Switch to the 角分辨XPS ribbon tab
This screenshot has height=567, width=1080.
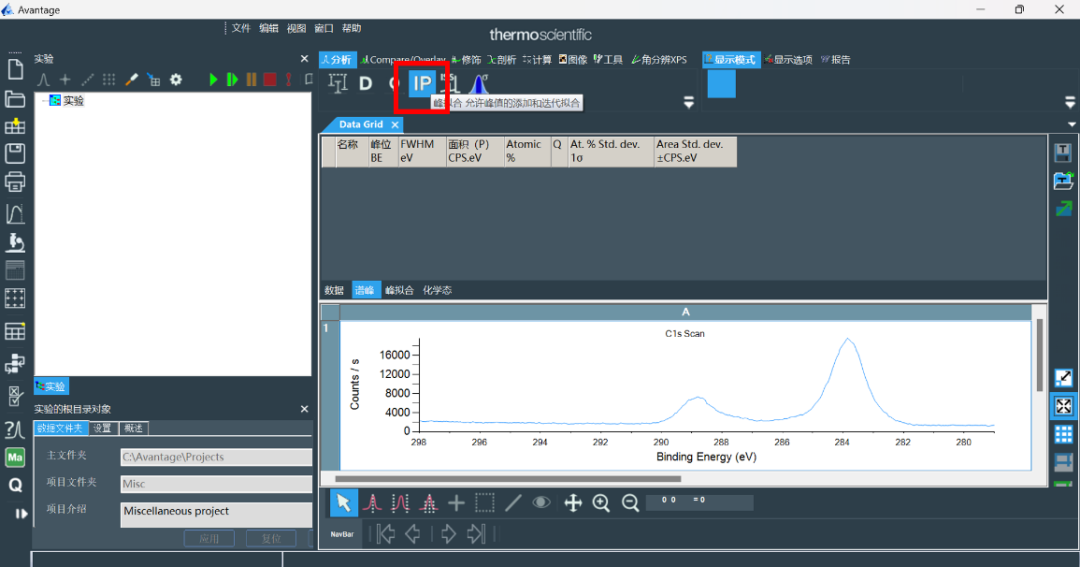click(659, 60)
